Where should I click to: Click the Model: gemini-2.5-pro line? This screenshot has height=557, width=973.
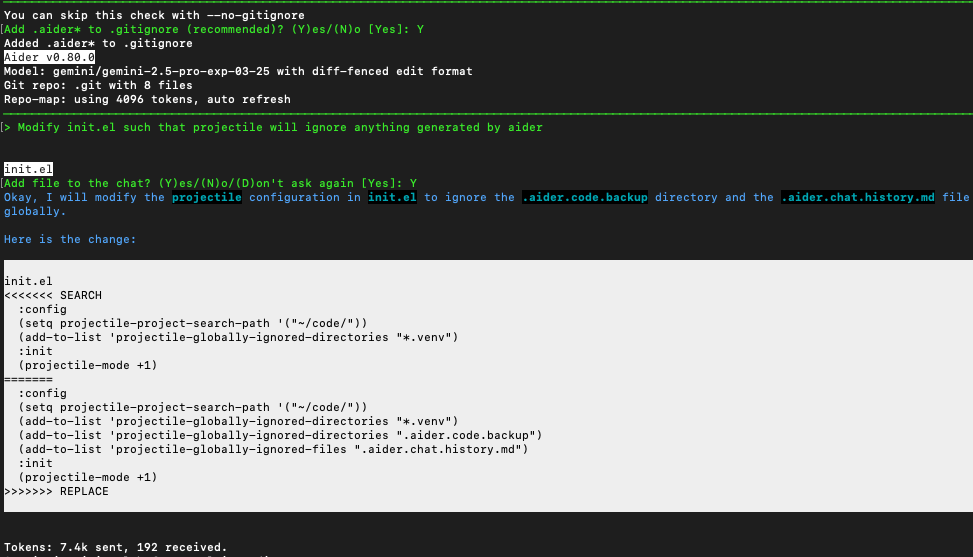click(x=238, y=71)
